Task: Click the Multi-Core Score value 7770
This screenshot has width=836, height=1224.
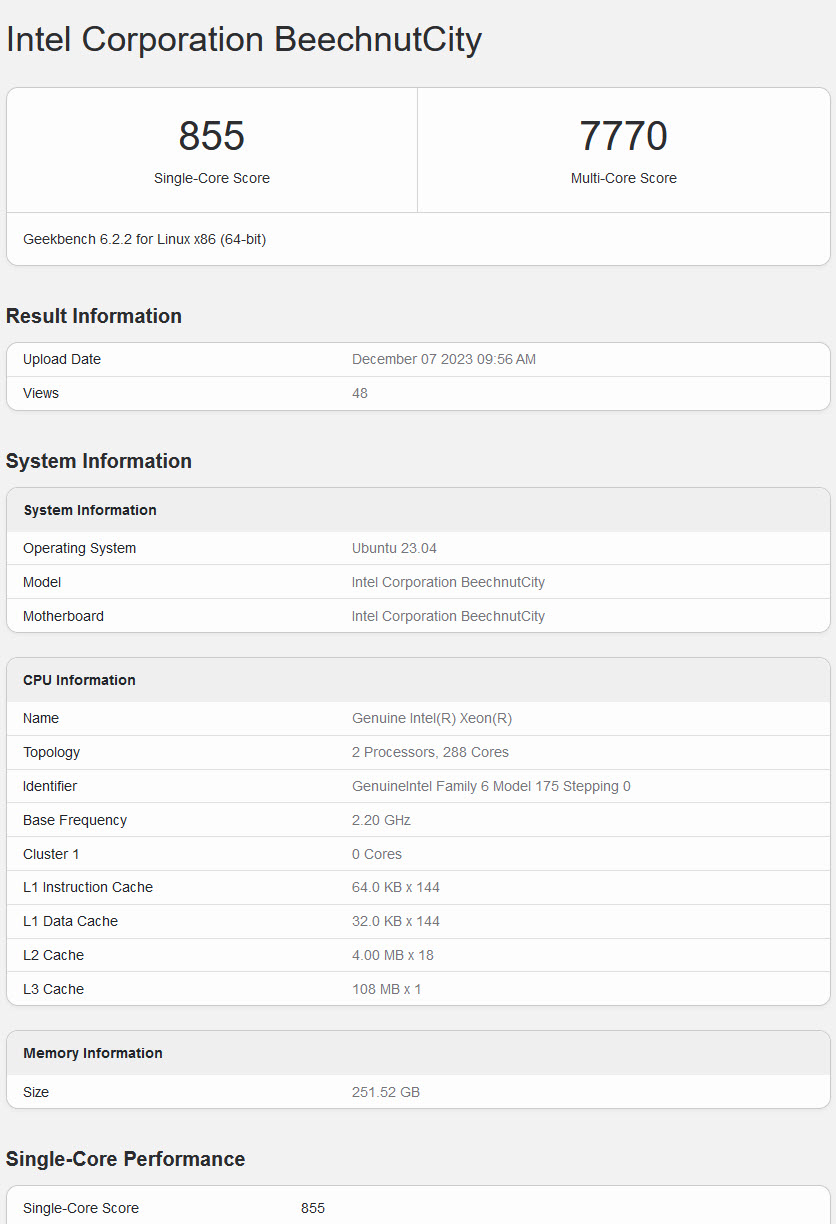Action: (624, 136)
